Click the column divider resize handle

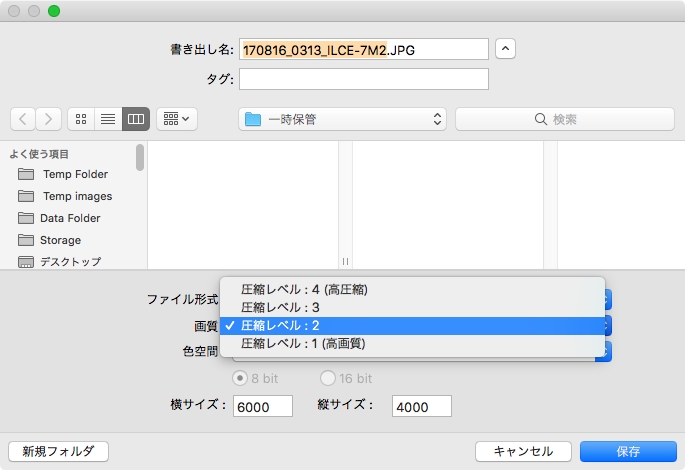point(346,261)
